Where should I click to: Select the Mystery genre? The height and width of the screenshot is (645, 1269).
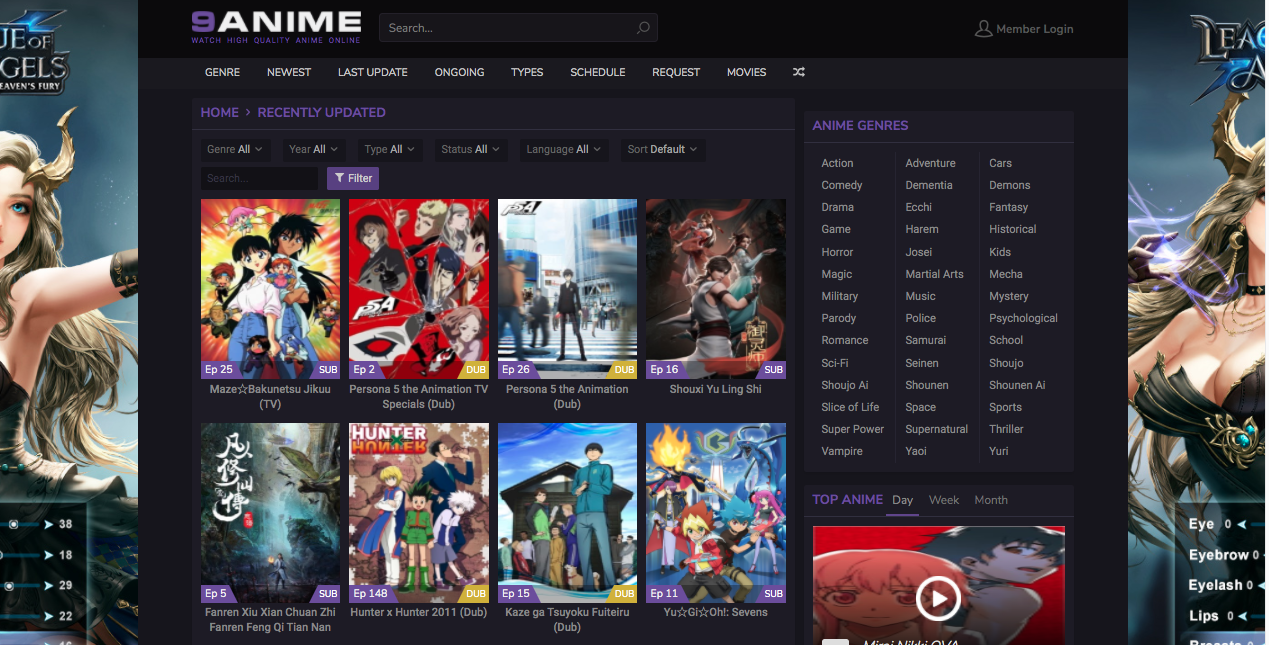click(x=1009, y=296)
